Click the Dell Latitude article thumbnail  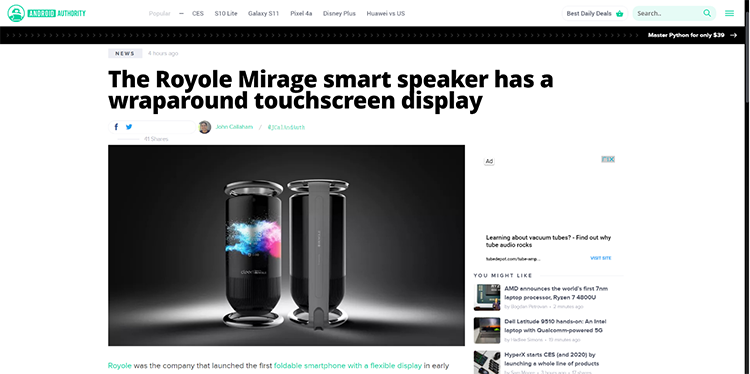pos(487,330)
